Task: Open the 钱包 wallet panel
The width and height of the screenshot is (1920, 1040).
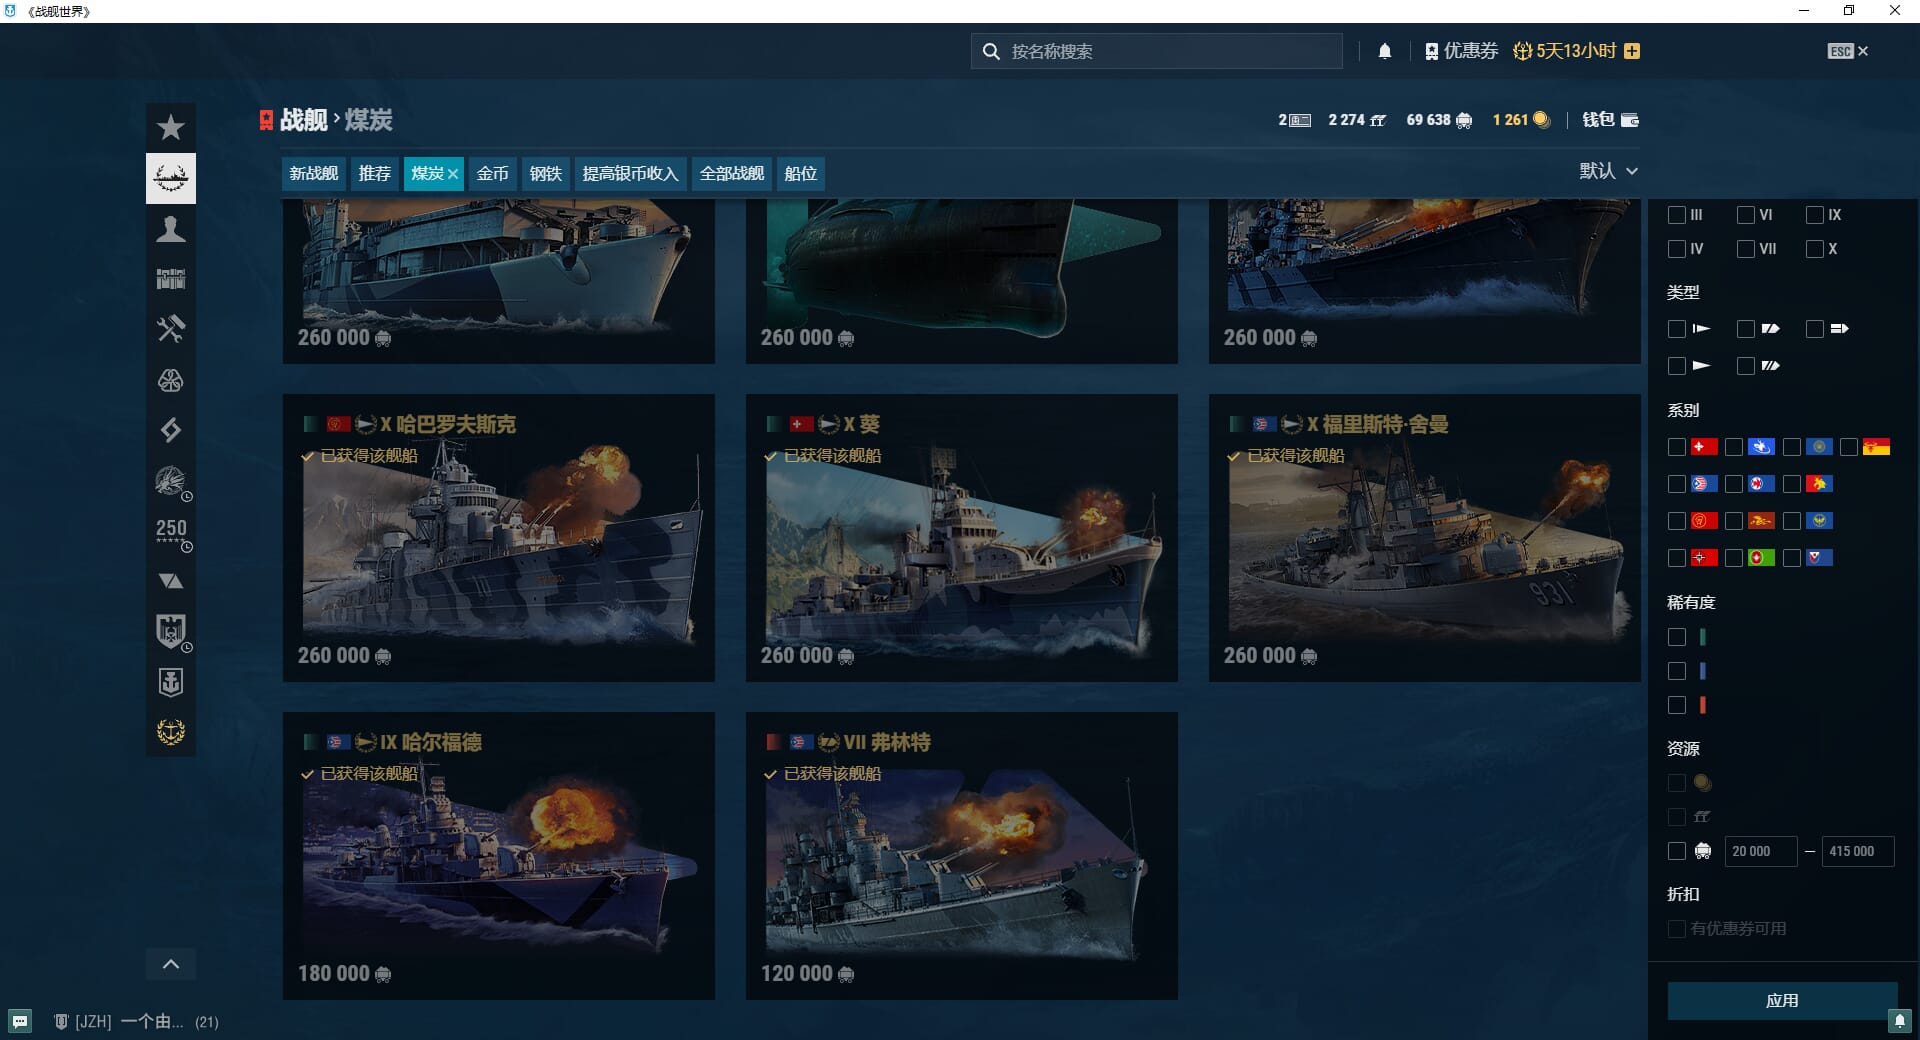Action: (x=1610, y=120)
